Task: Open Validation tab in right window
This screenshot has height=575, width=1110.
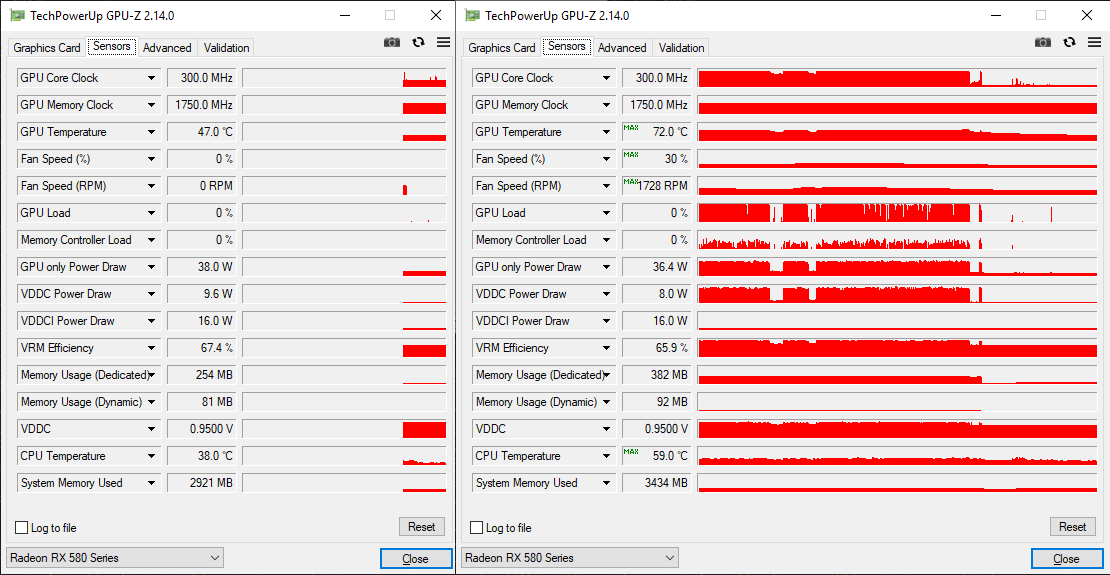Action: tap(682, 48)
